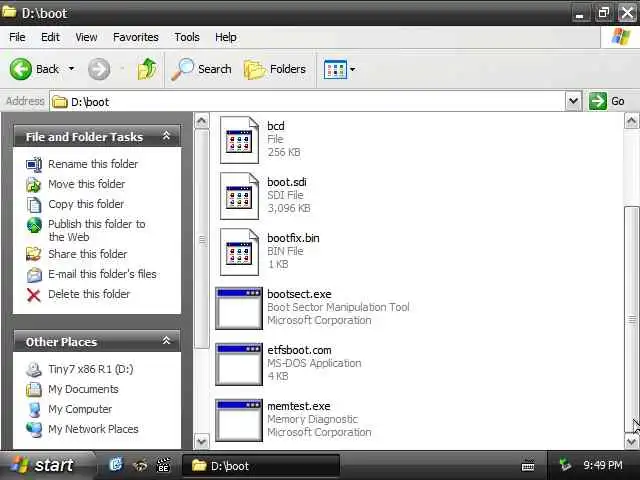Collapse the File and Folder Tasks panel
The image size is (640, 480).
tap(166, 136)
